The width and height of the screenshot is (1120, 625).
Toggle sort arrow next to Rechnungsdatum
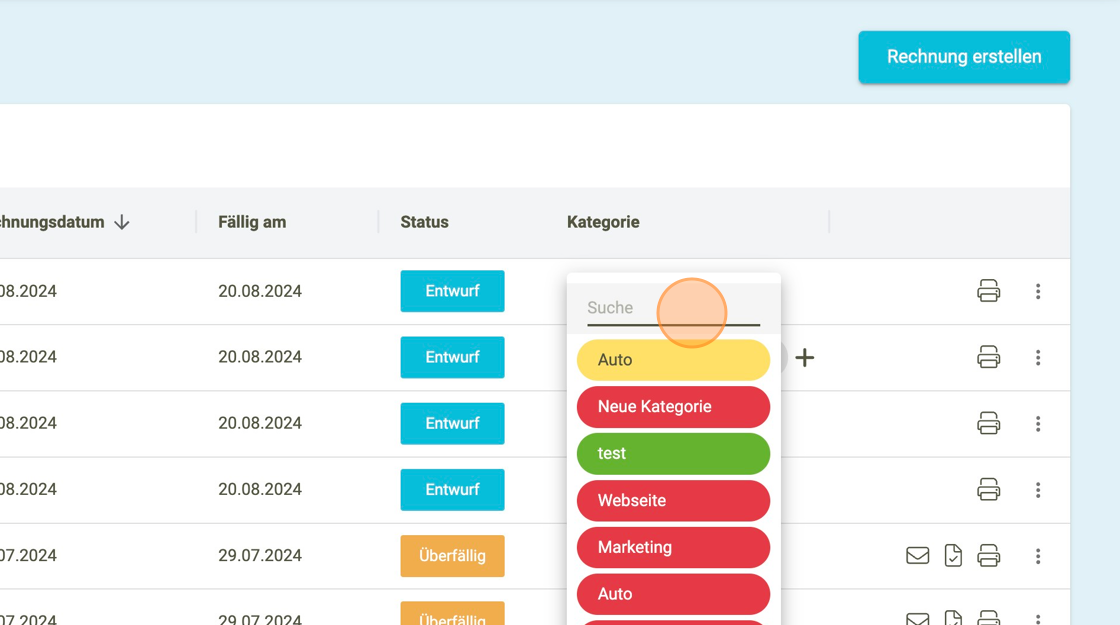(x=122, y=222)
